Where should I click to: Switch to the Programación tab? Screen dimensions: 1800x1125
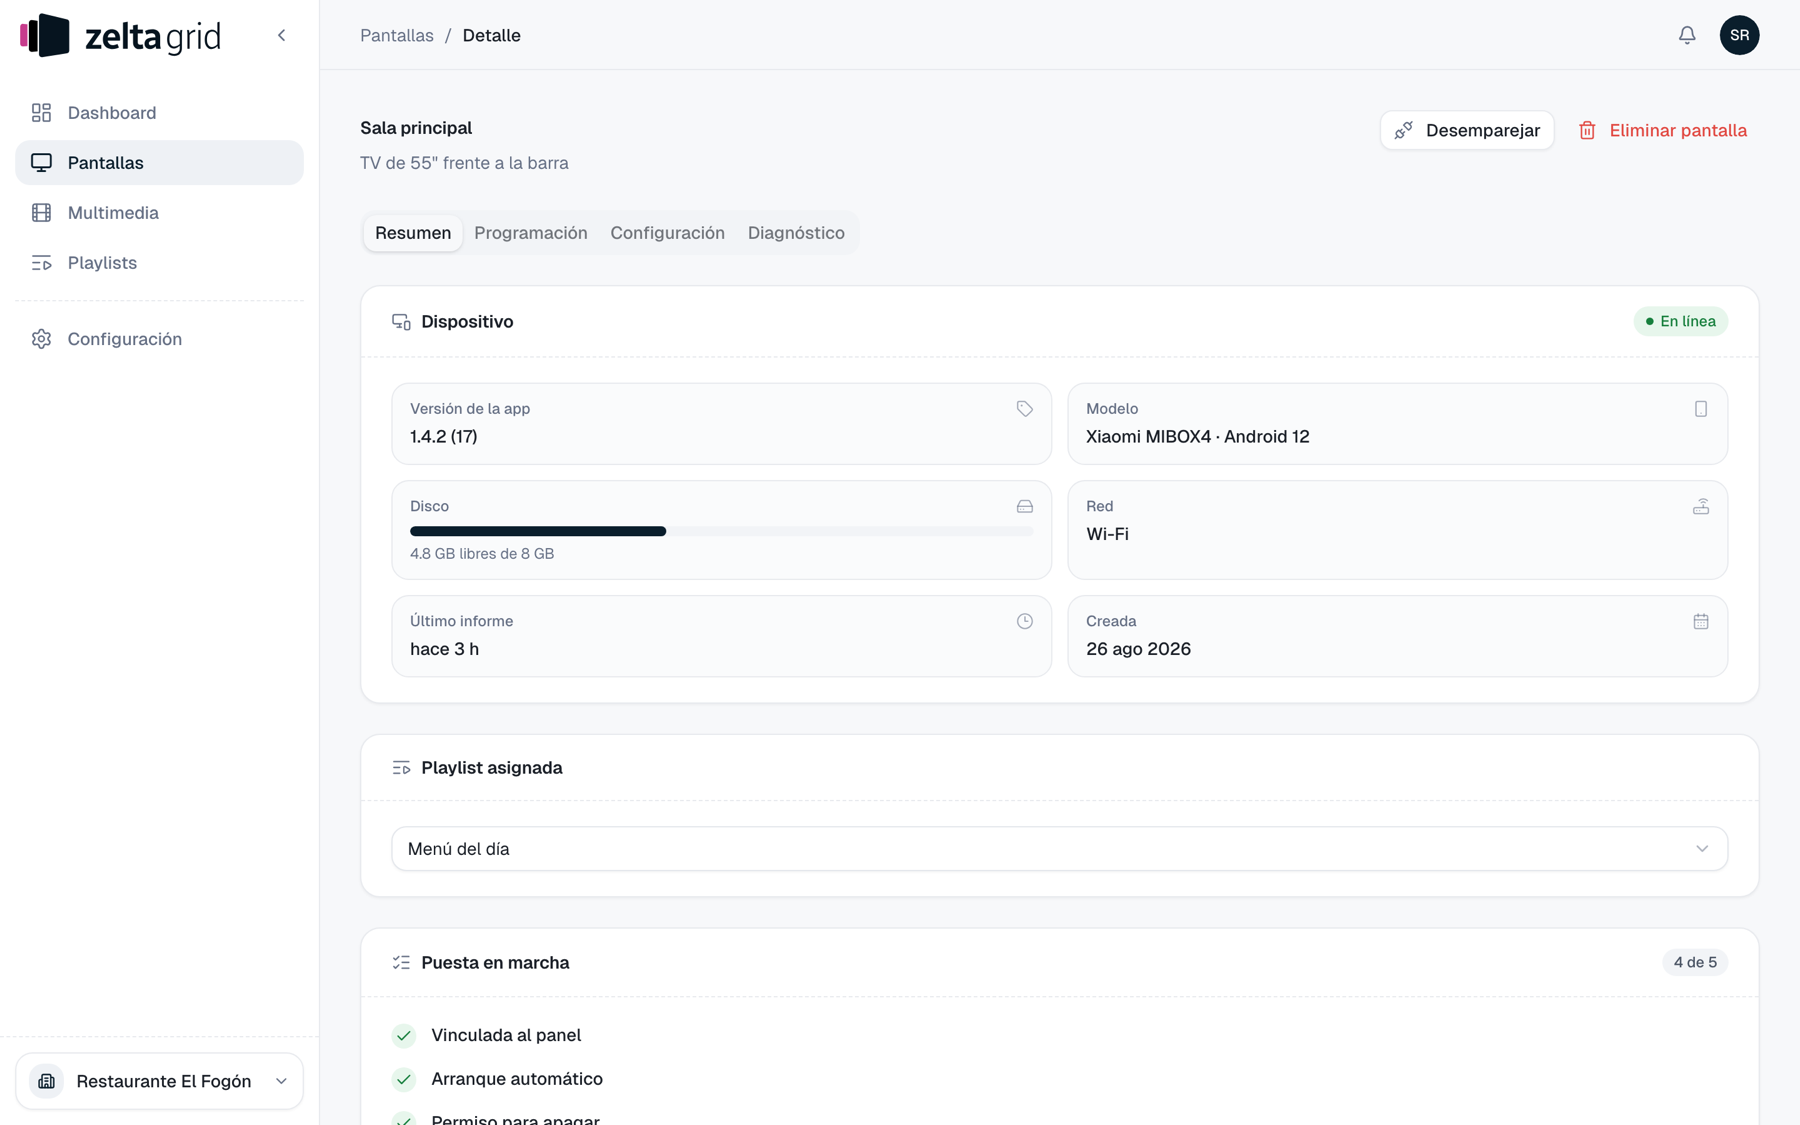click(531, 233)
